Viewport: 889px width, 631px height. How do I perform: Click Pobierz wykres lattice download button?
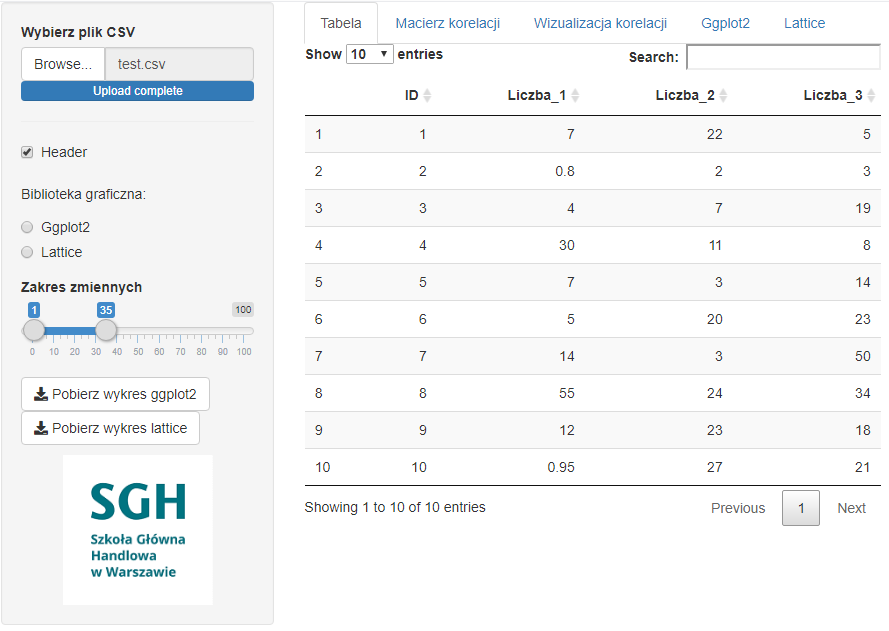[111, 428]
